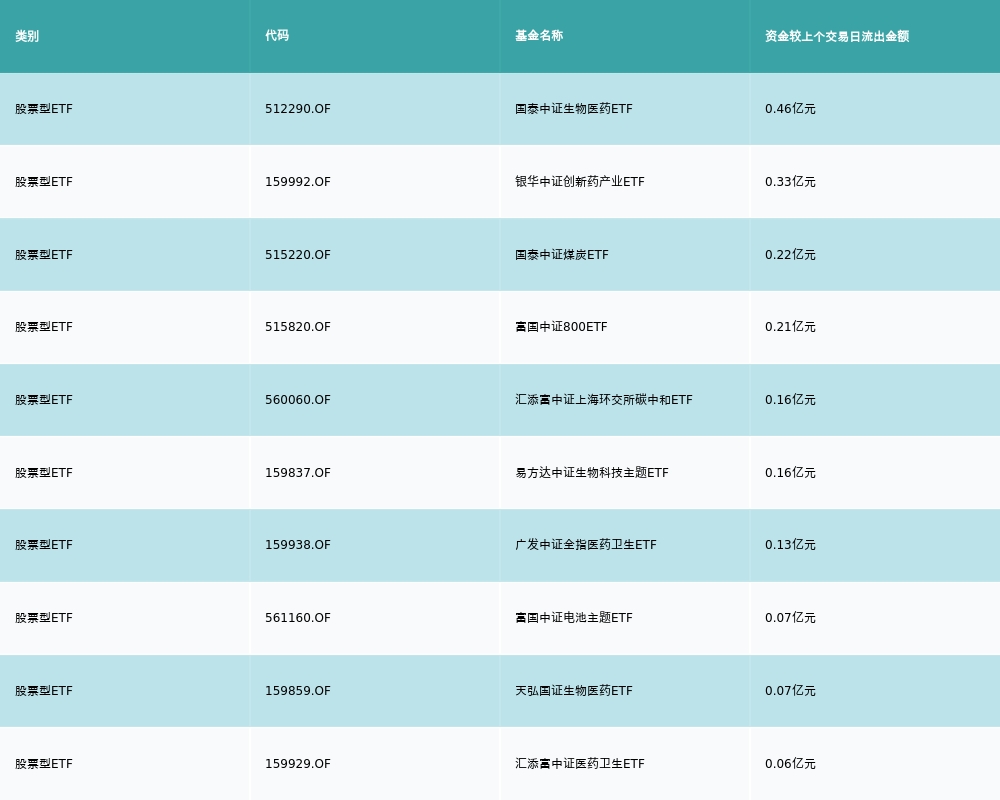Select fund code 159929.OF
Viewport: 1000px width, 800px height.
(298, 764)
